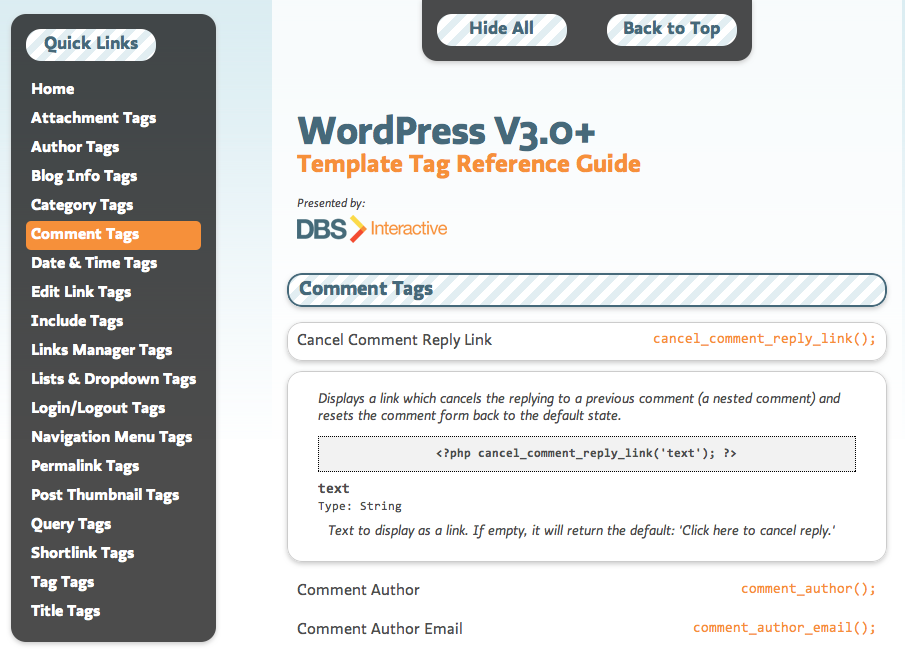905x651 pixels.
Task: Open Edit Link Tags section
Action: tap(81, 292)
